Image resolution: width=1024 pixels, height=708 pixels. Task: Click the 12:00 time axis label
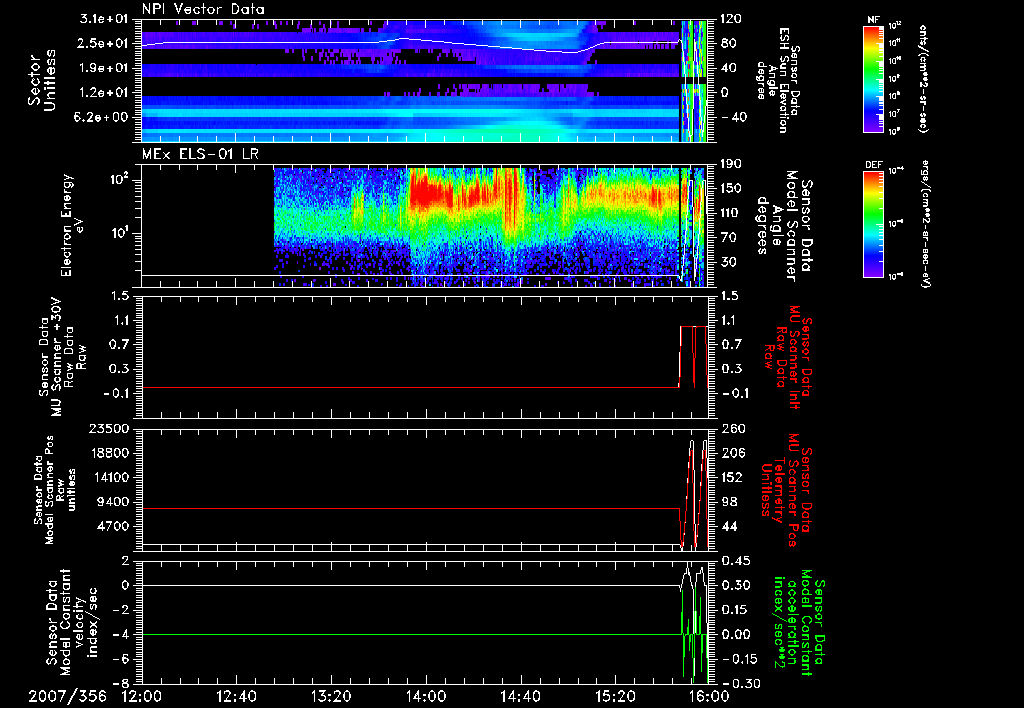[142, 696]
